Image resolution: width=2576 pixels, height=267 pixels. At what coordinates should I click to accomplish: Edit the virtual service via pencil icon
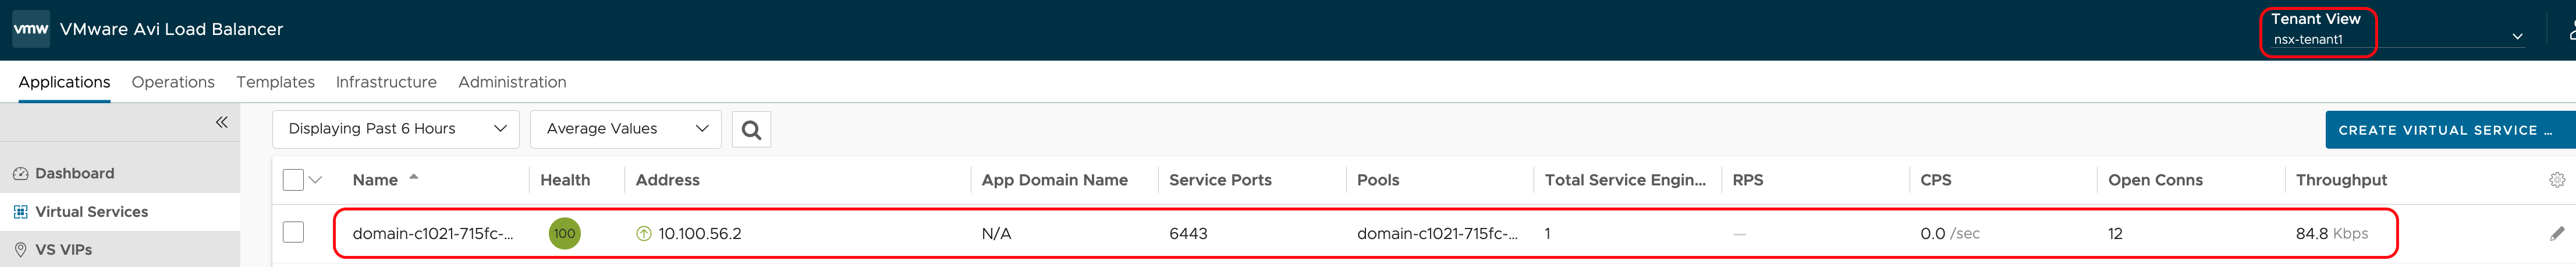tap(2556, 233)
